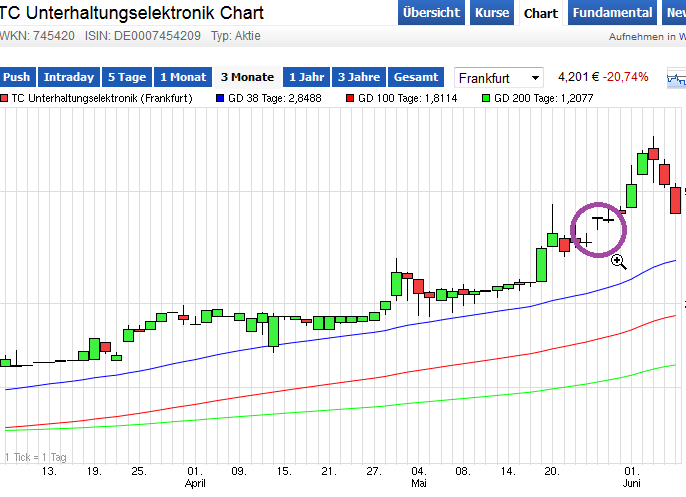The image size is (686, 497).
Task: Click the 01. Juni axis label
Action: click(632, 477)
